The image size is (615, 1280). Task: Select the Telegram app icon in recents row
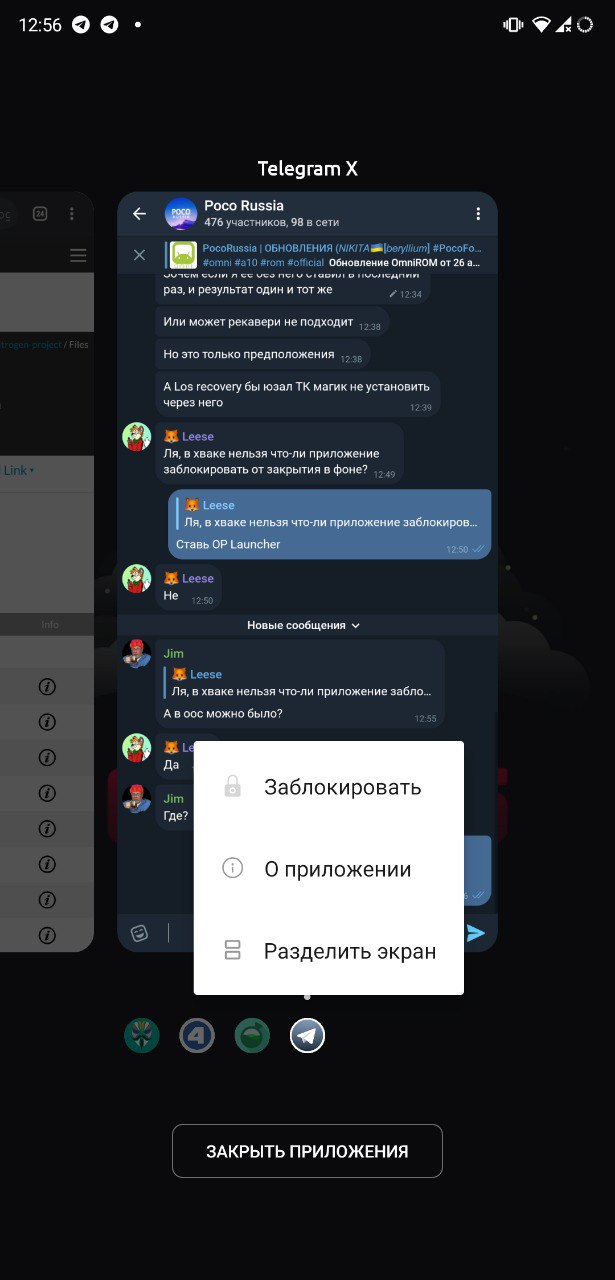coord(308,1036)
